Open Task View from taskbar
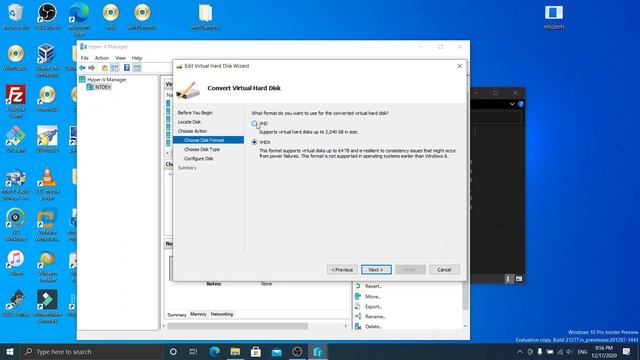Viewport: 640px width, 360px height. pyautogui.click(x=193, y=351)
